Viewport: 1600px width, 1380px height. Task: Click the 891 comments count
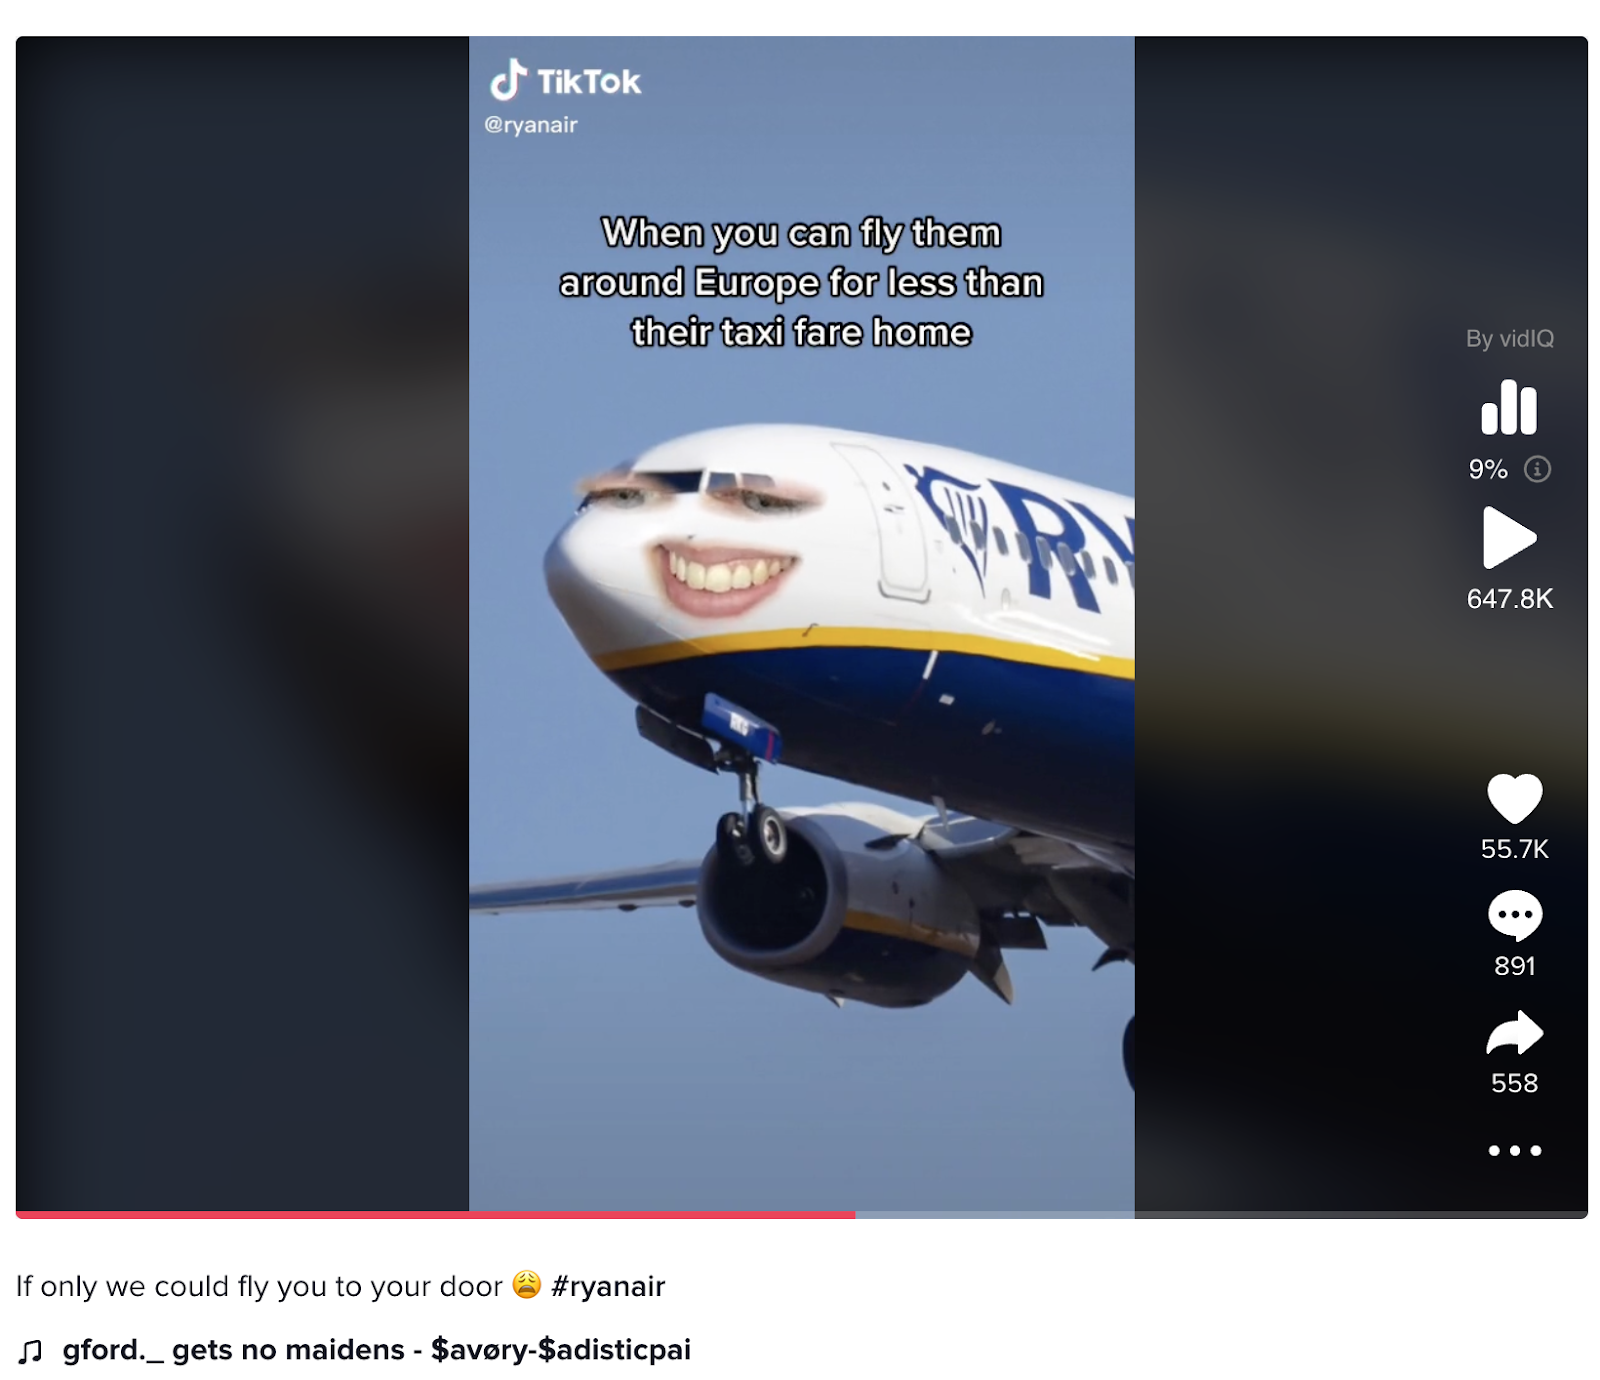(x=1514, y=966)
